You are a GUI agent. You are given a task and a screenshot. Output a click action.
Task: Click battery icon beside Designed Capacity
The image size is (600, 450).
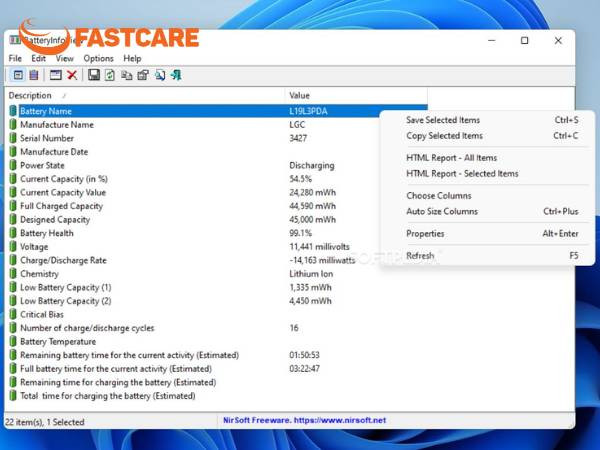point(13,219)
